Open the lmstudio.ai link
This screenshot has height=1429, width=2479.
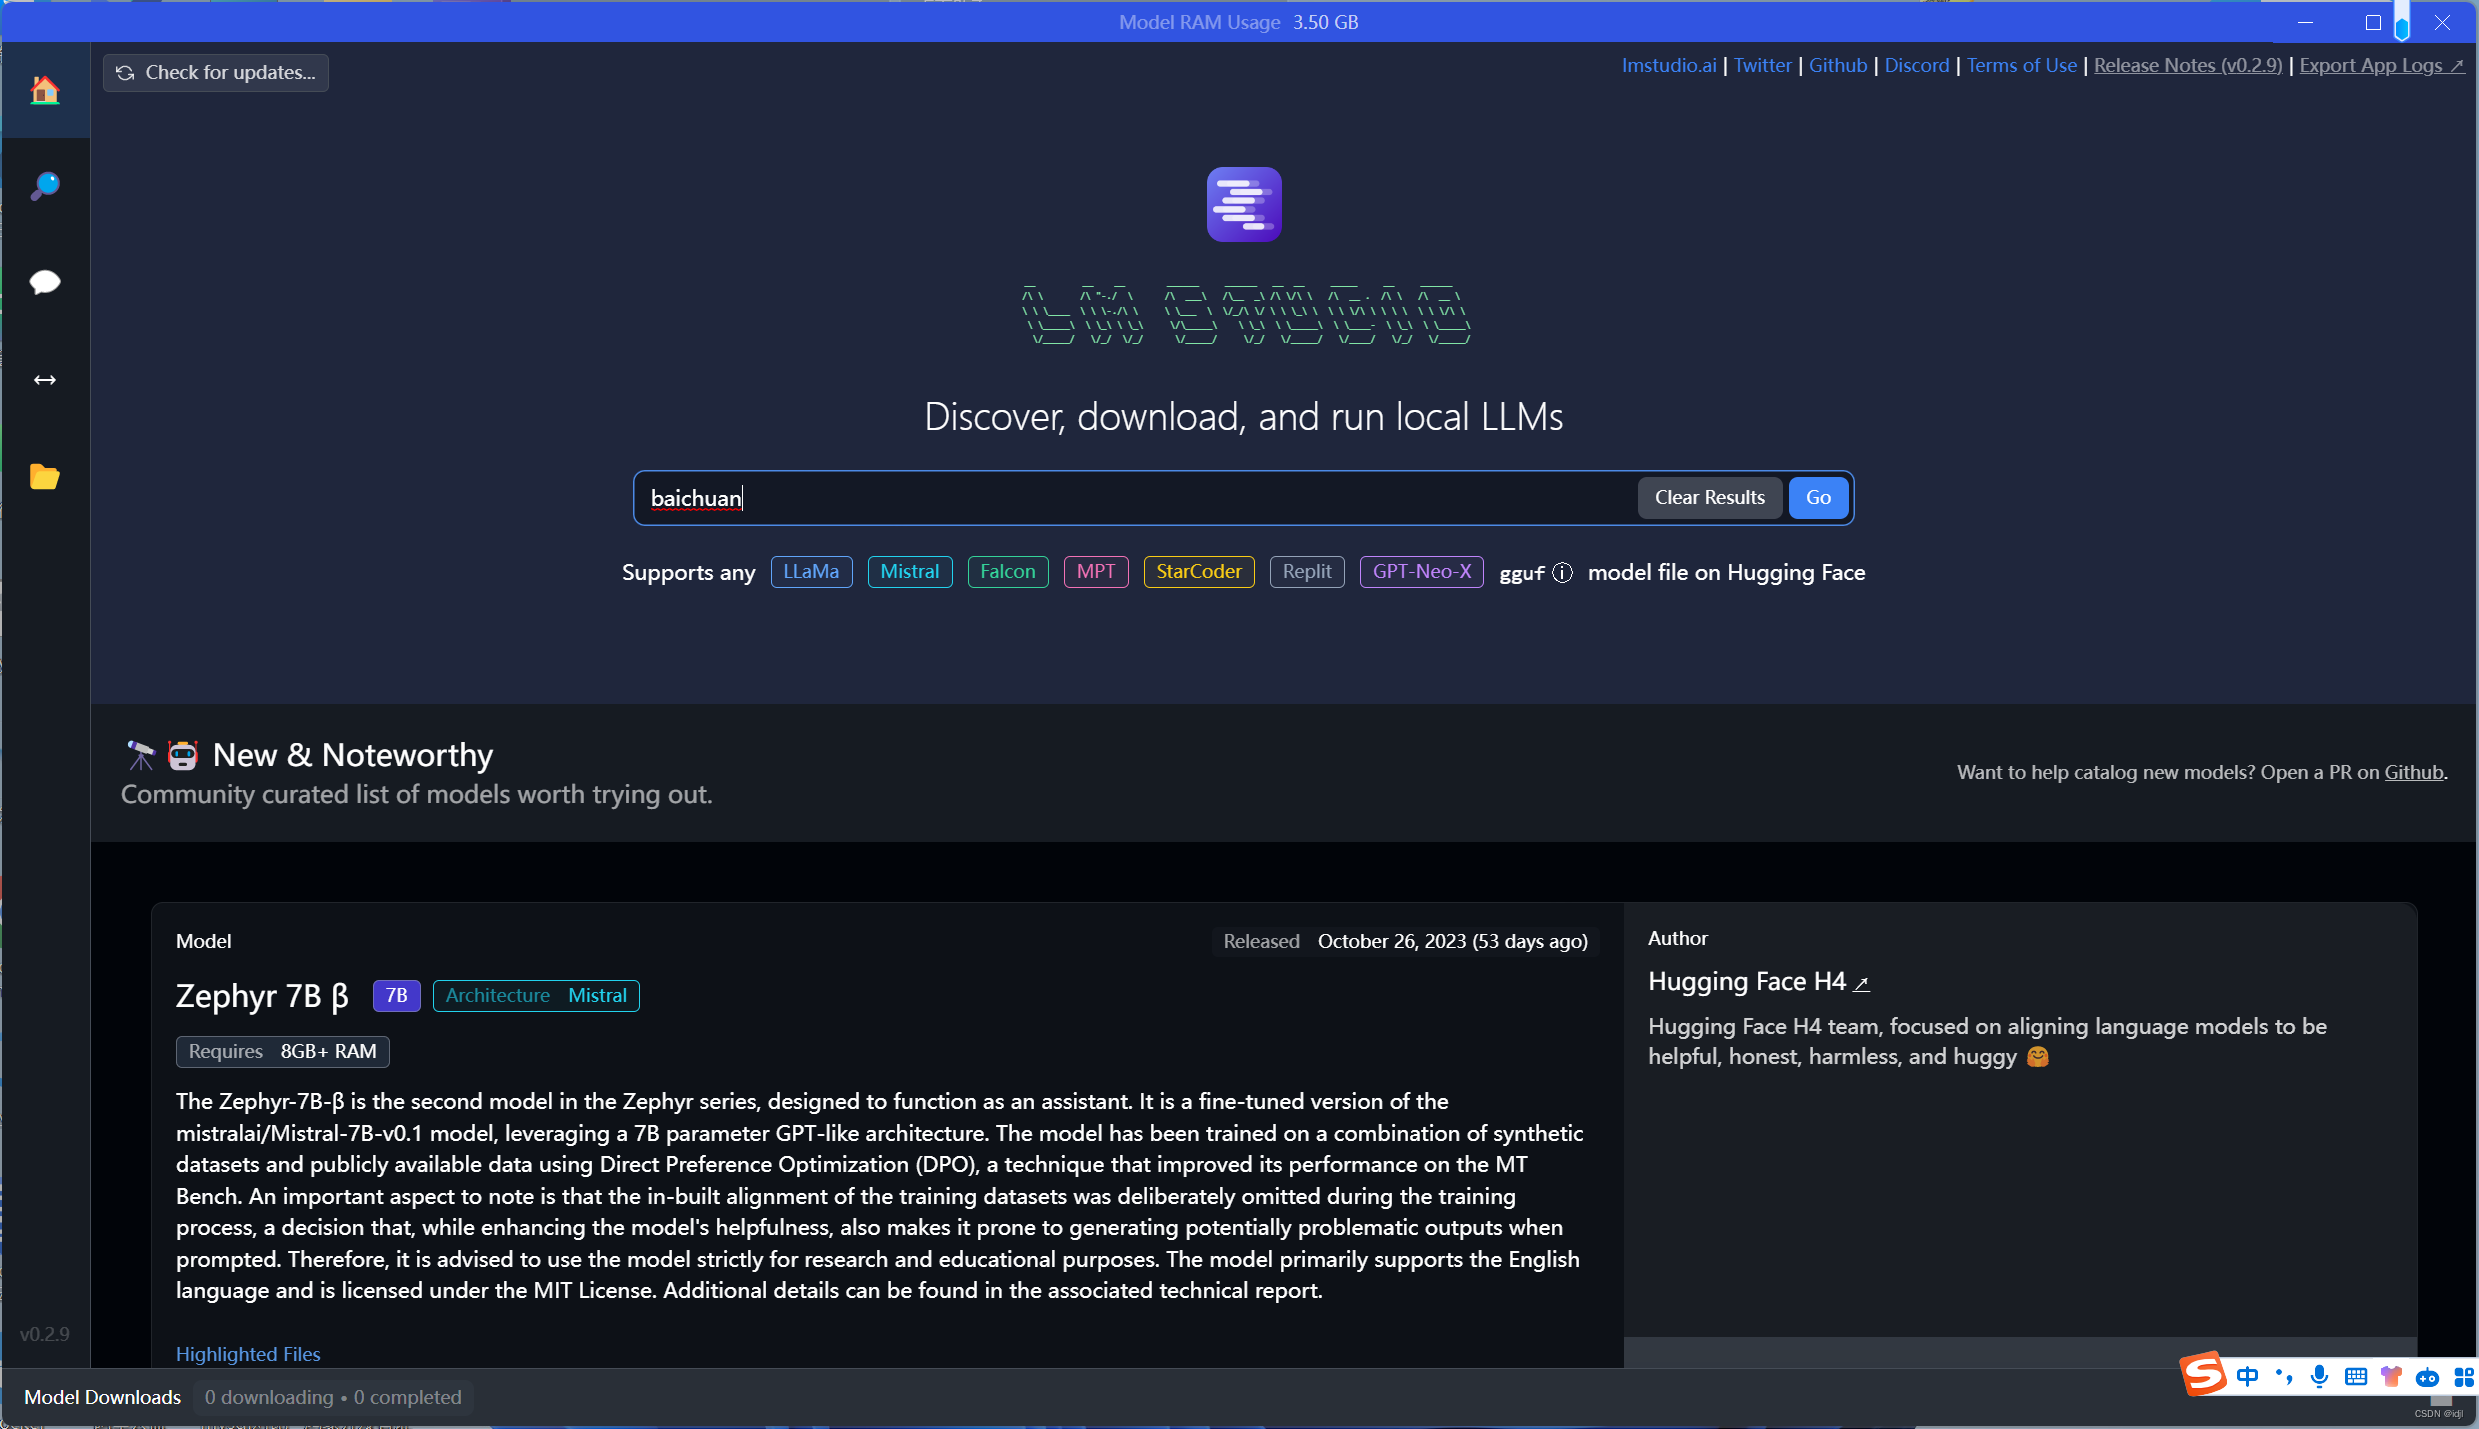point(1668,65)
